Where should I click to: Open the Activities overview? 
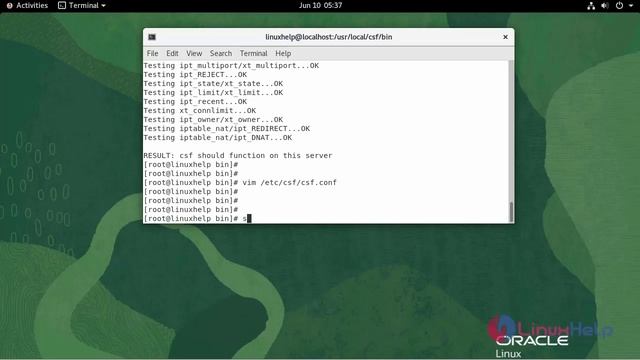click(27, 5)
